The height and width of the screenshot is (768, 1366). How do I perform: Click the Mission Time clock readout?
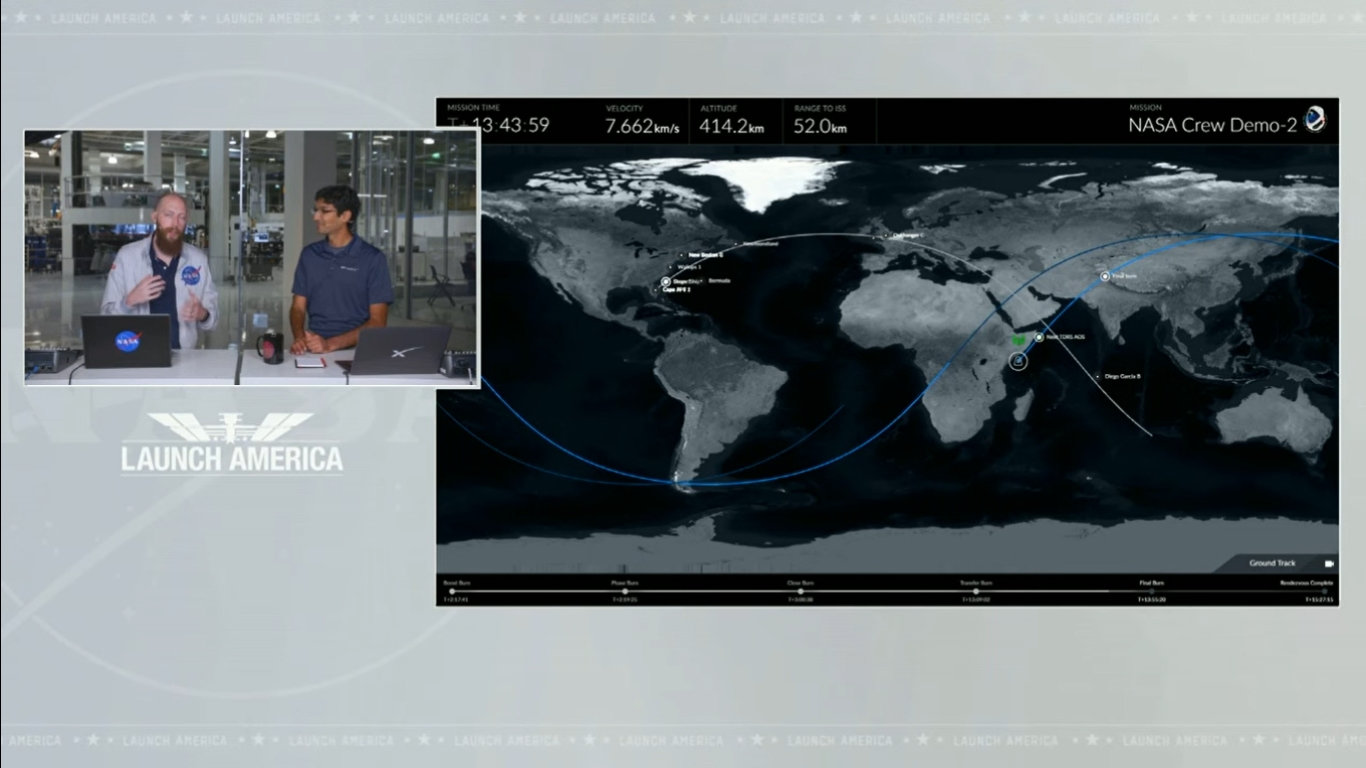click(x=498, y=125)
